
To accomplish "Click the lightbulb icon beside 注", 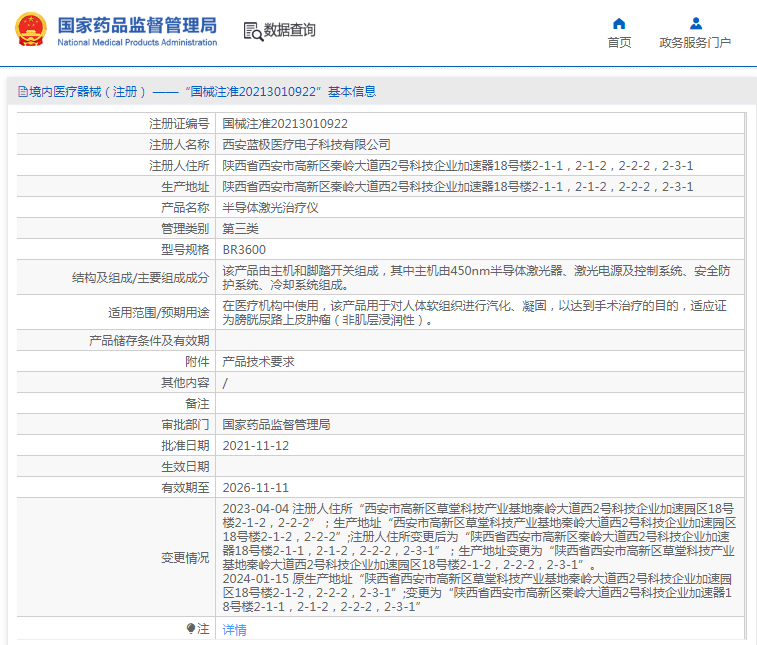I will click(x=191, y=628).
